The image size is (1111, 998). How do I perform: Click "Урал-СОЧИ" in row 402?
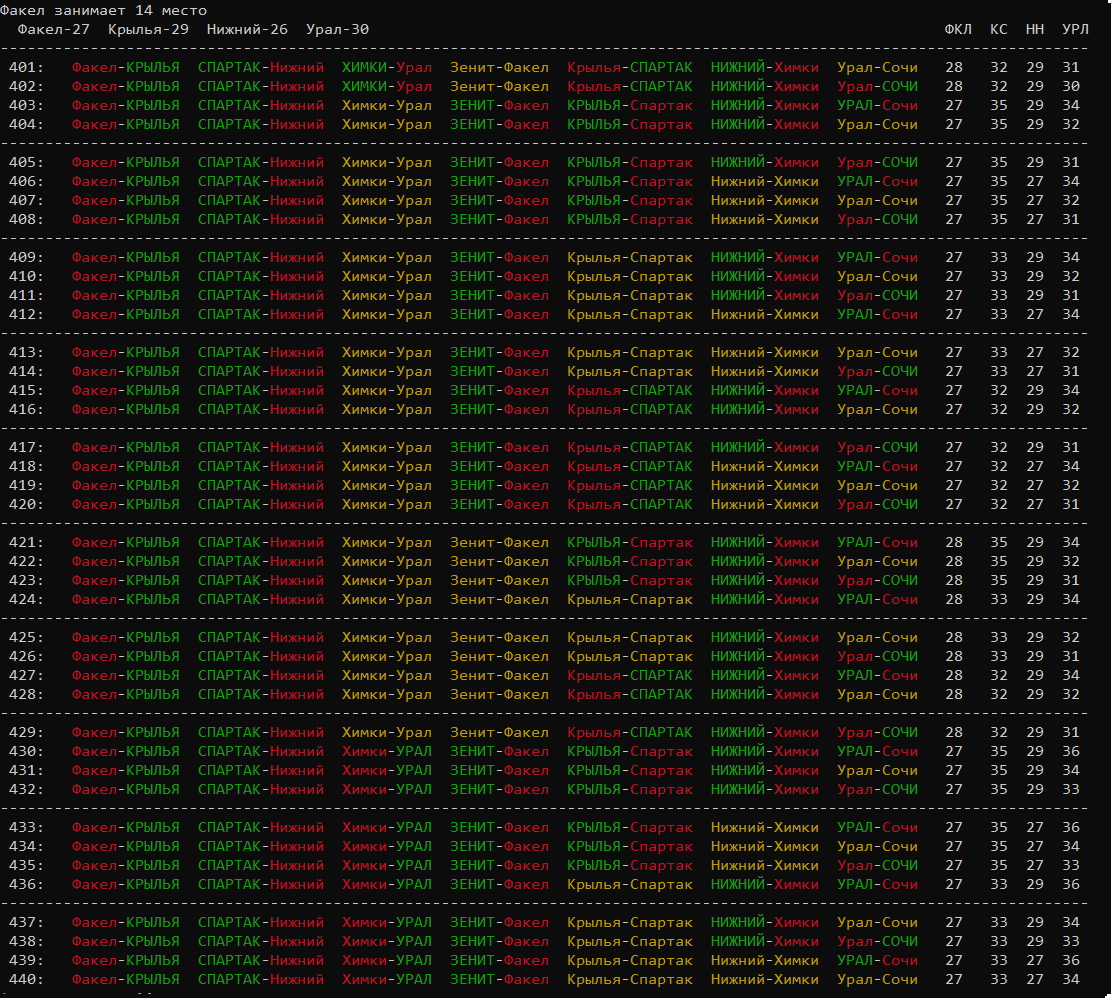[x=877, y=87]
